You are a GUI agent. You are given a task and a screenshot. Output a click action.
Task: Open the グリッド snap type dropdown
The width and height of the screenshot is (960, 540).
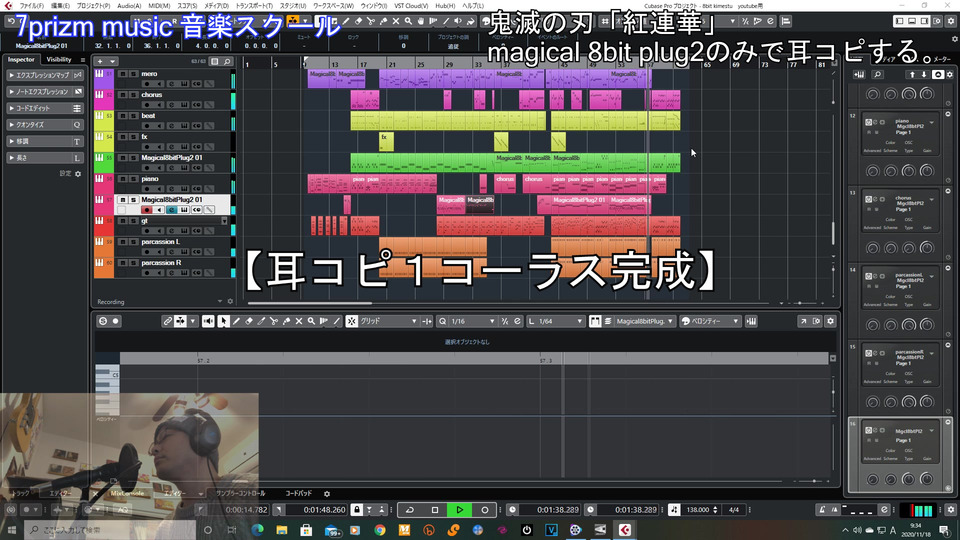point(388,321)
